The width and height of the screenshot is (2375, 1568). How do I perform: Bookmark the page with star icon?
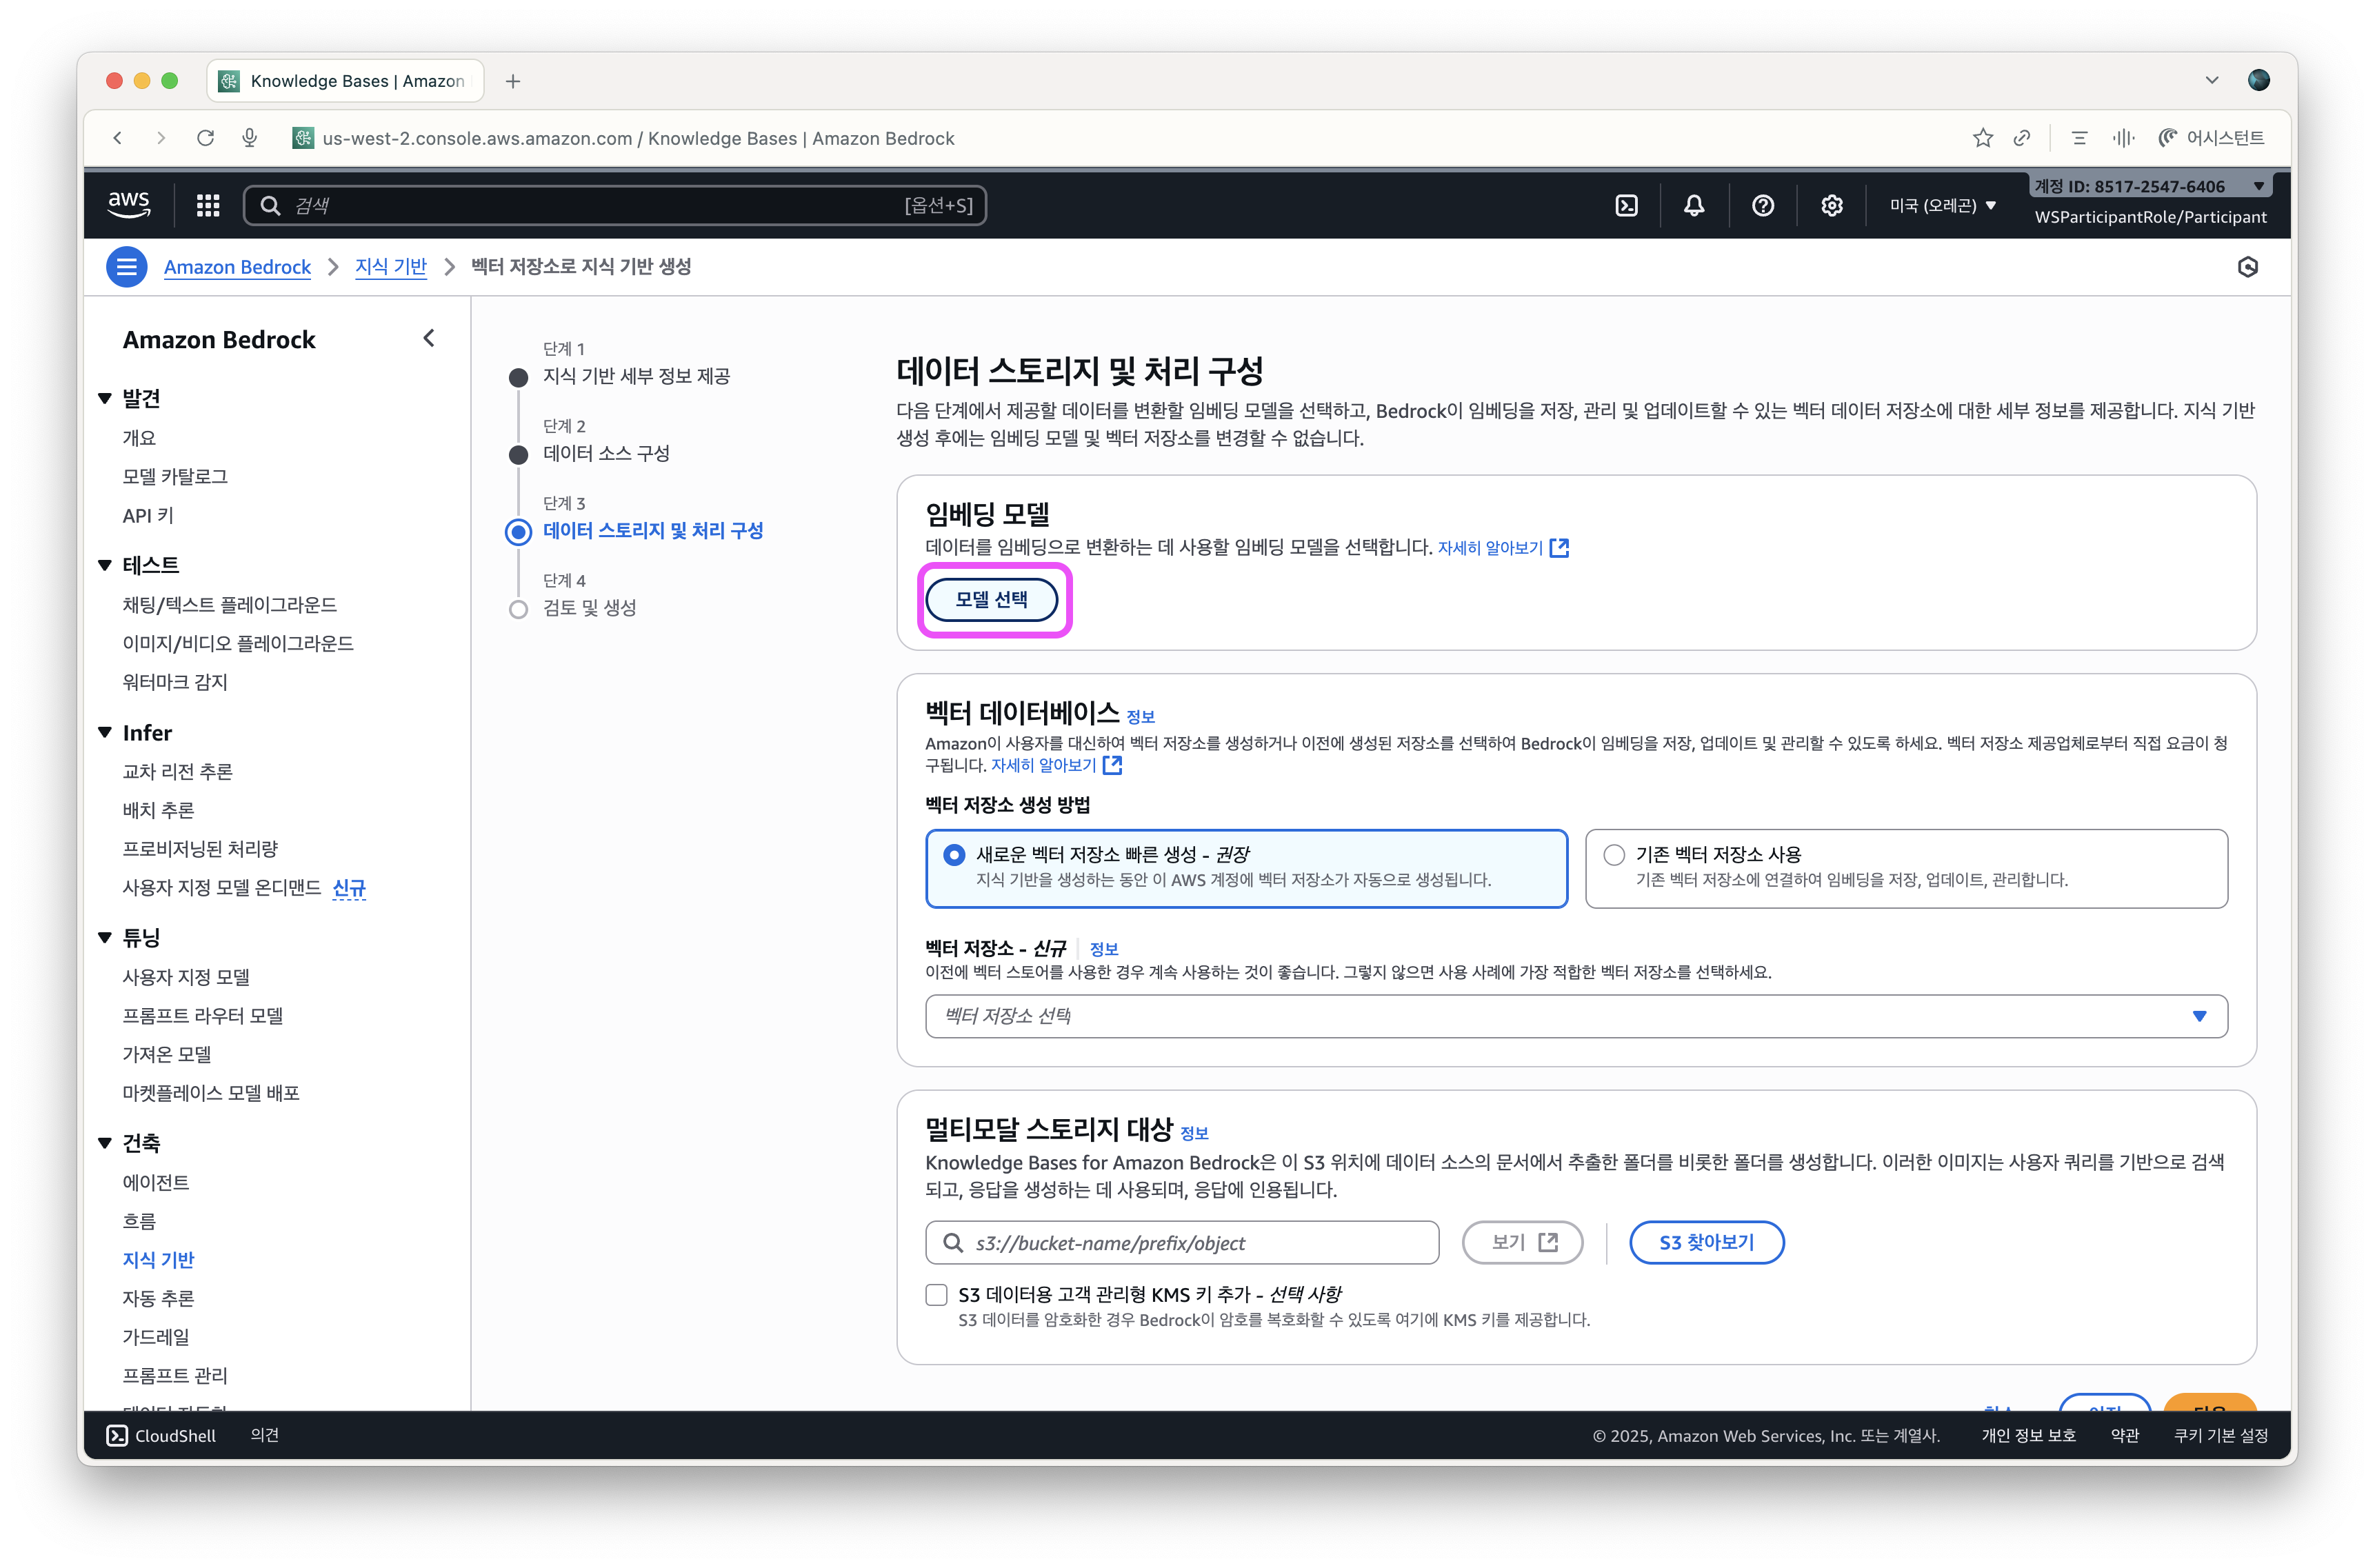click(x=1983, y=138)
